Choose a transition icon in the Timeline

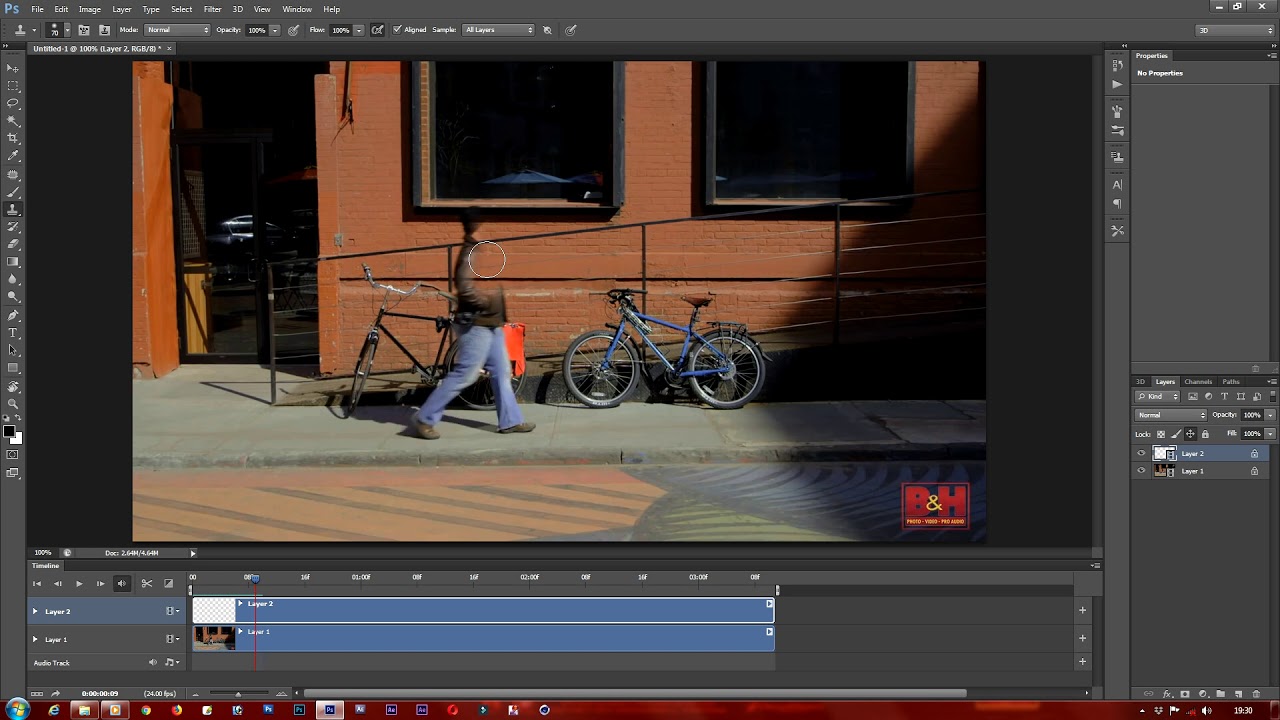point(168,583)
